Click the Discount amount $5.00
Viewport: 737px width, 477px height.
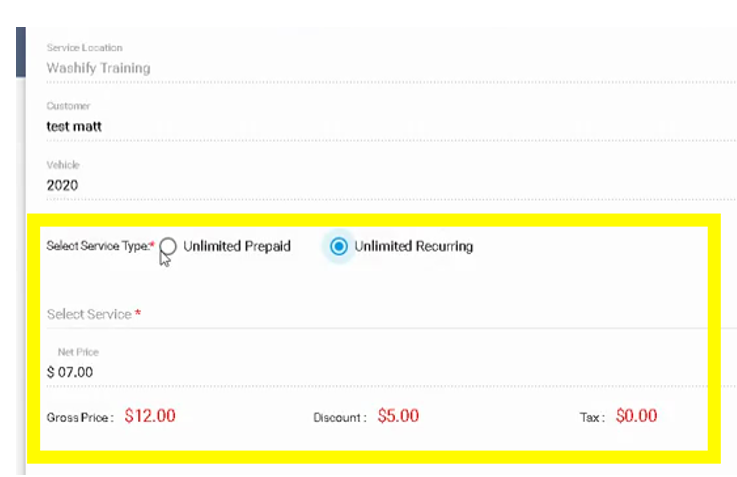click(x=398, y=416)
